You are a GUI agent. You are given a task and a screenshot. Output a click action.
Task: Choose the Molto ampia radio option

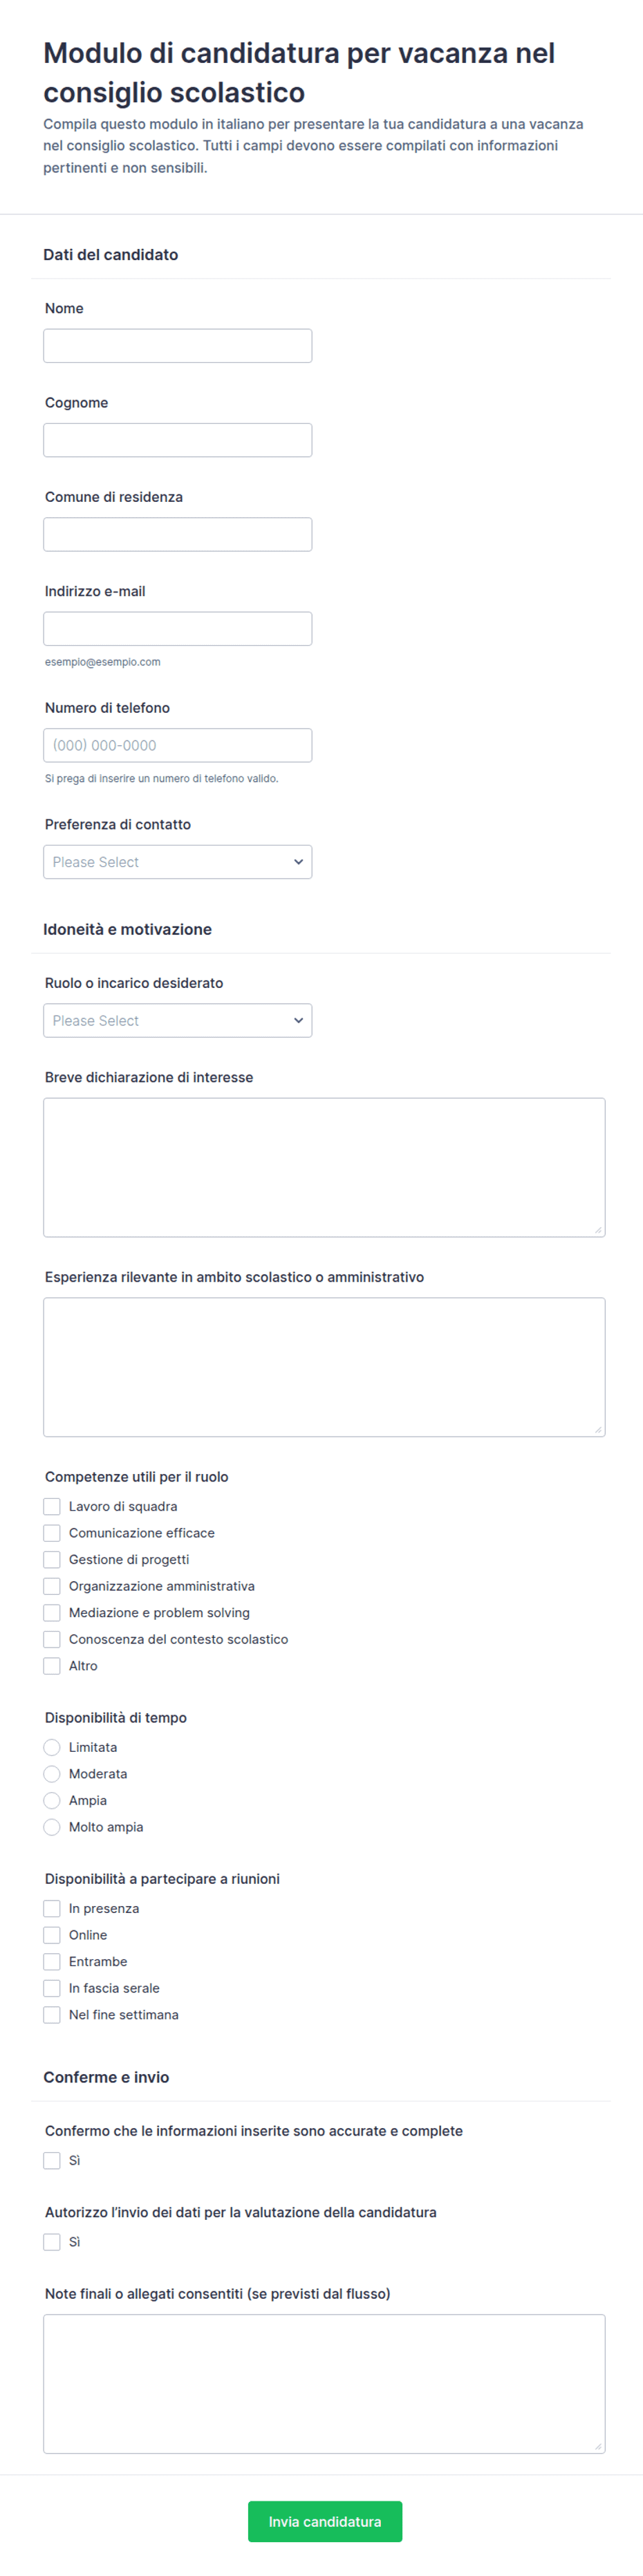[52, 1826]
